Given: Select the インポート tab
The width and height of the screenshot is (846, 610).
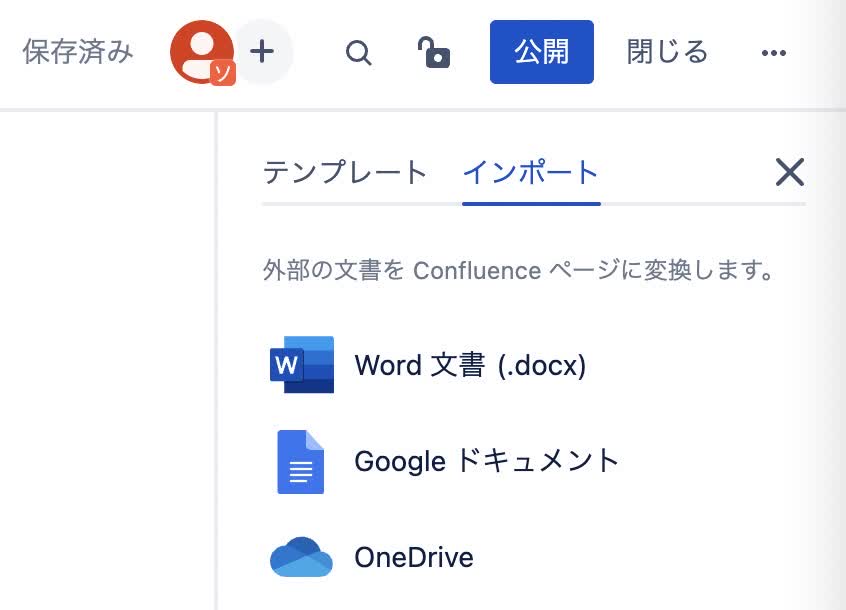Looking at the screenshot, I should pyautogui.click(x=531, y=173).
